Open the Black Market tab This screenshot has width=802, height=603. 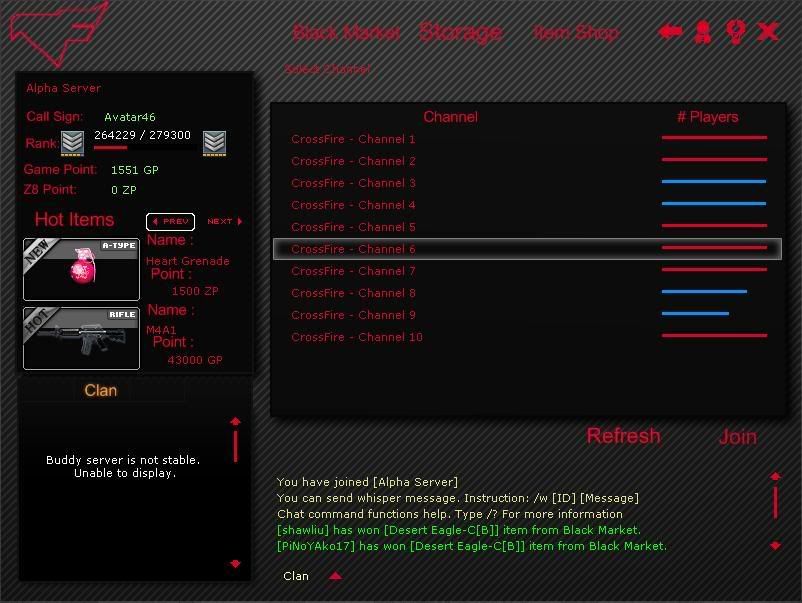[346, 33]
